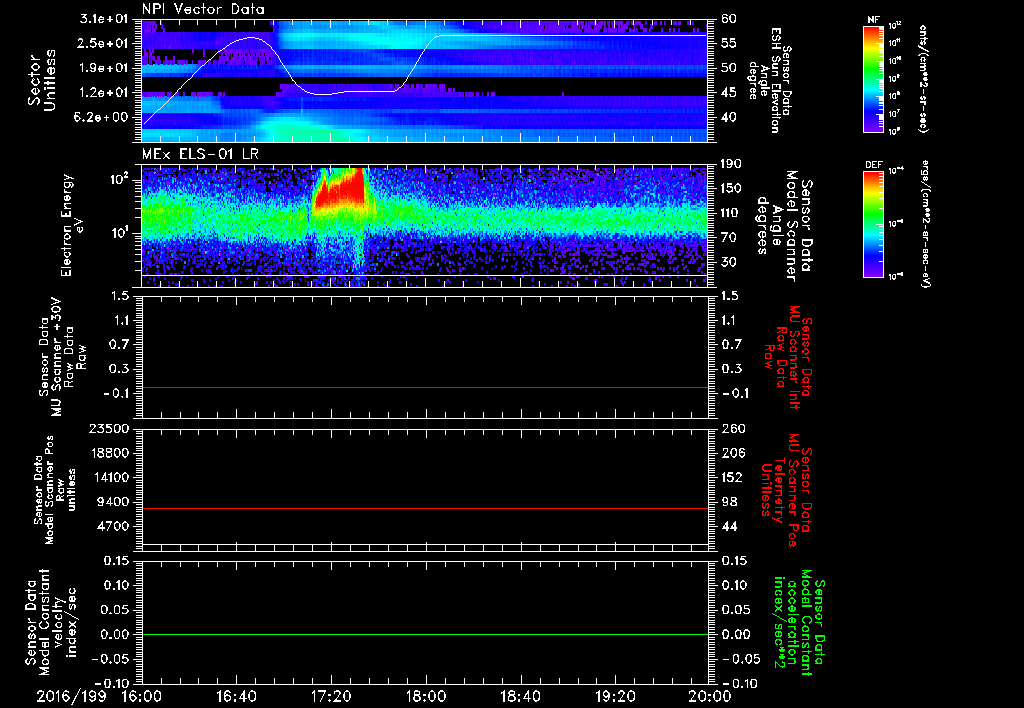Select the 'NPI Vector Data' panel title
Image resolution: width=1024 pixels, height=708 pixels.
tap(203, 9)
